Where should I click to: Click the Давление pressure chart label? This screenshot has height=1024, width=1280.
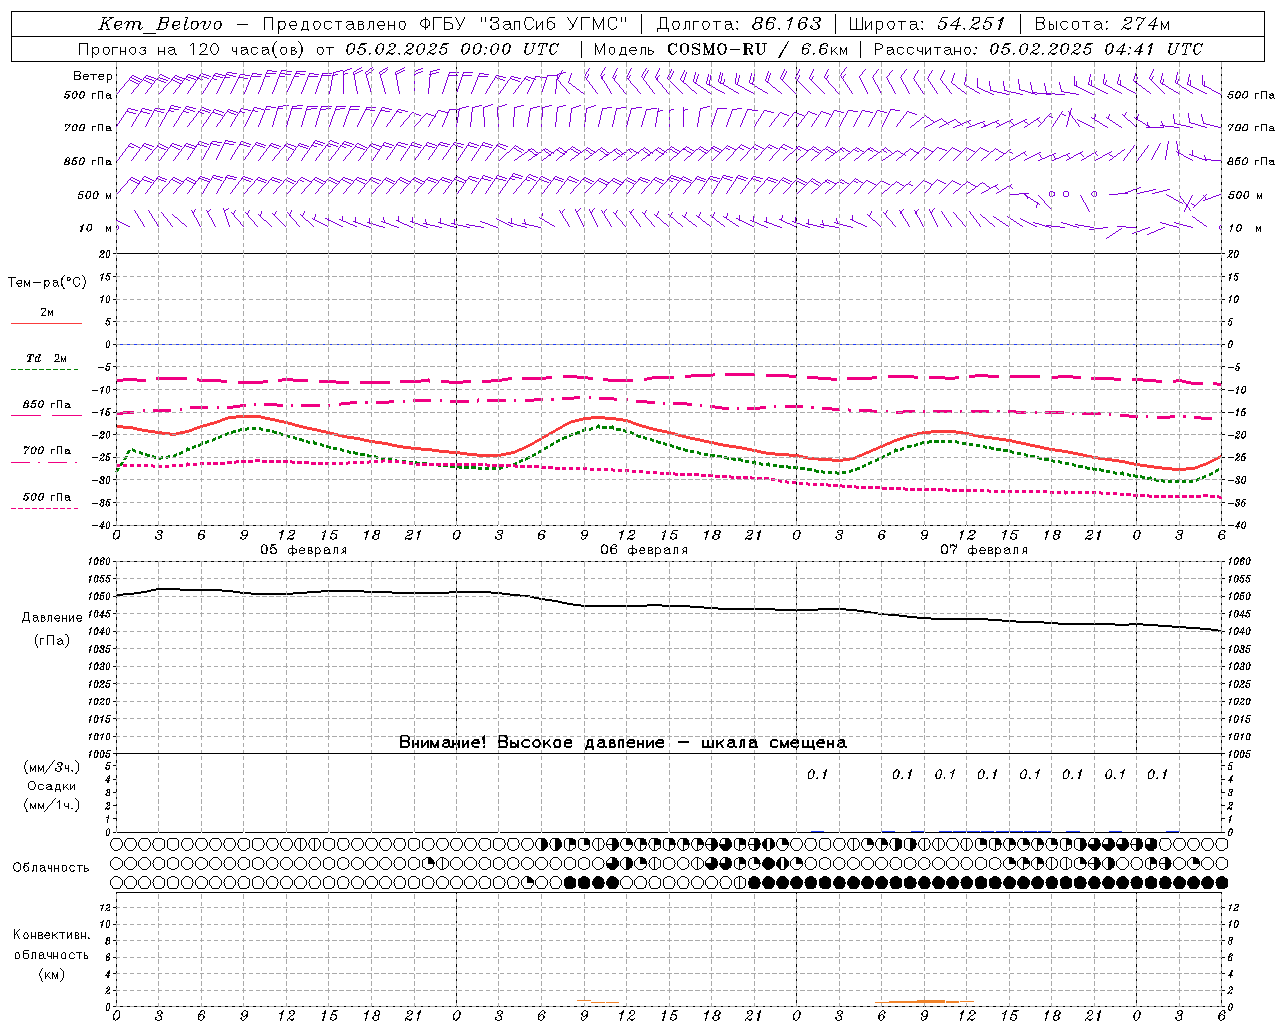(x=52, y=617)
